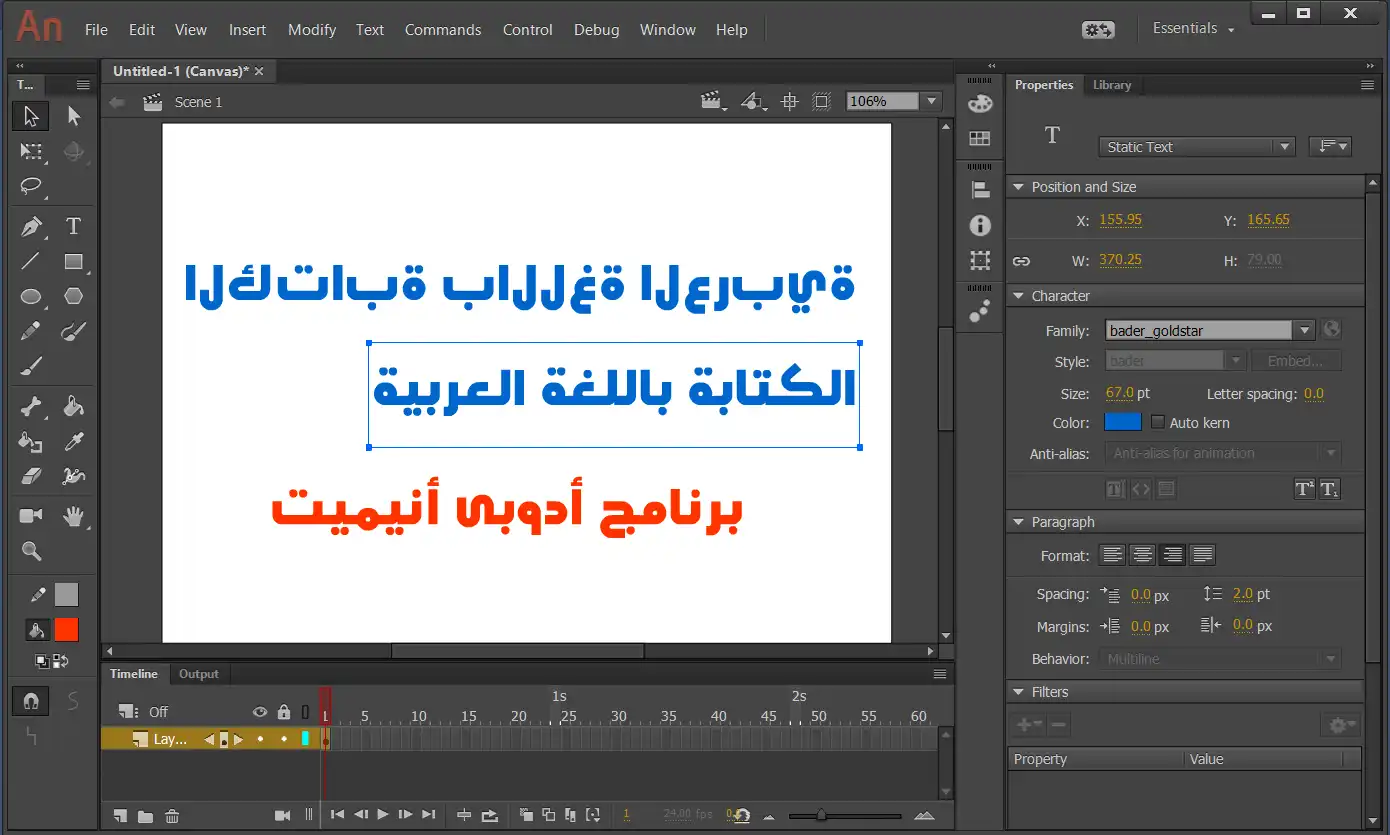
Task: Open the Info panel from the dock
Action: pos(980,226)
